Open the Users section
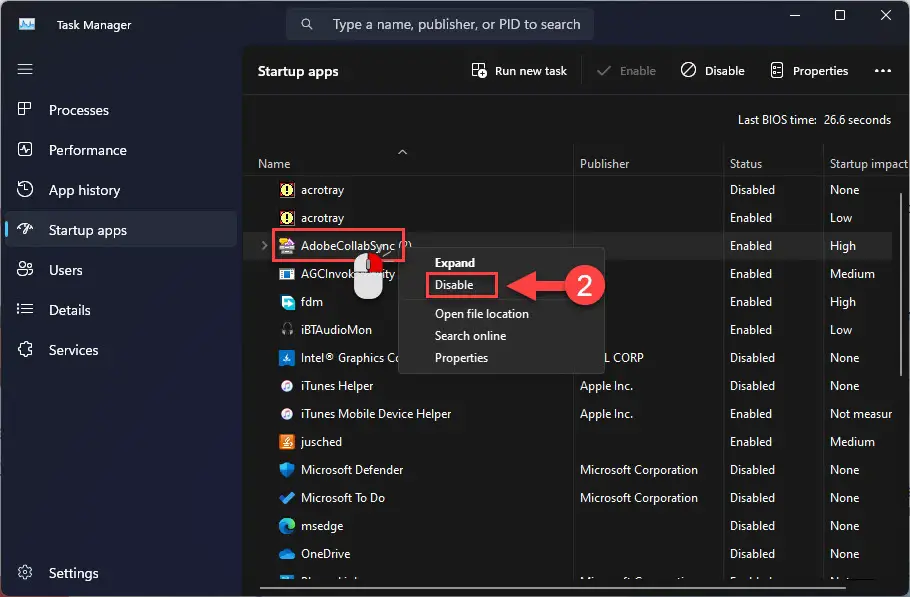 point(66,270)
